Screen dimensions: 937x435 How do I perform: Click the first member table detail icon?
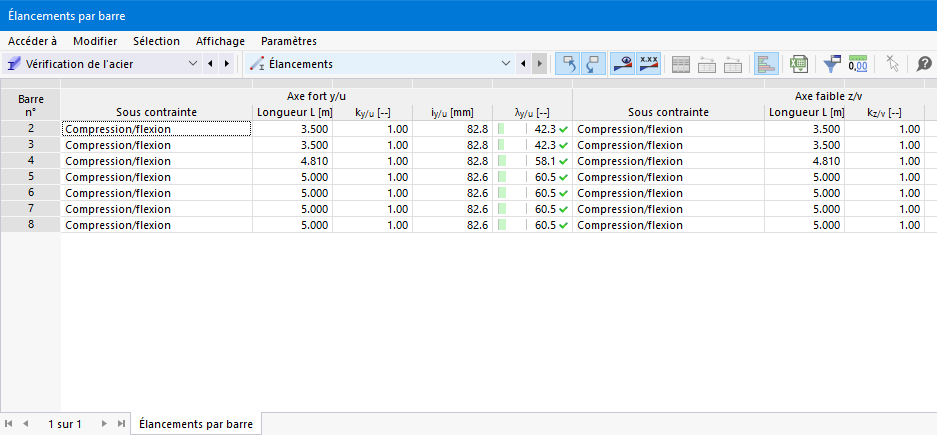coord(707,64)
